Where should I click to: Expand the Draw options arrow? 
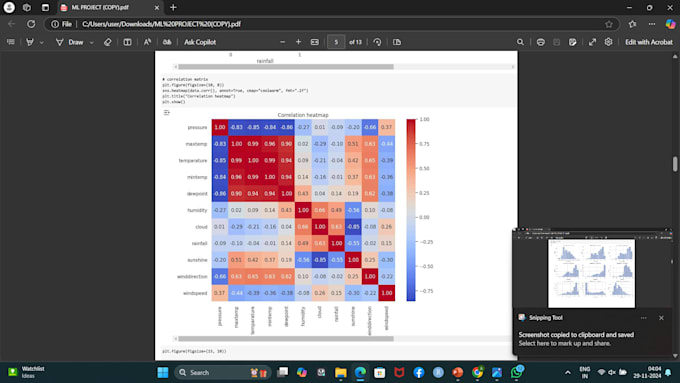[x=92, y=43]
